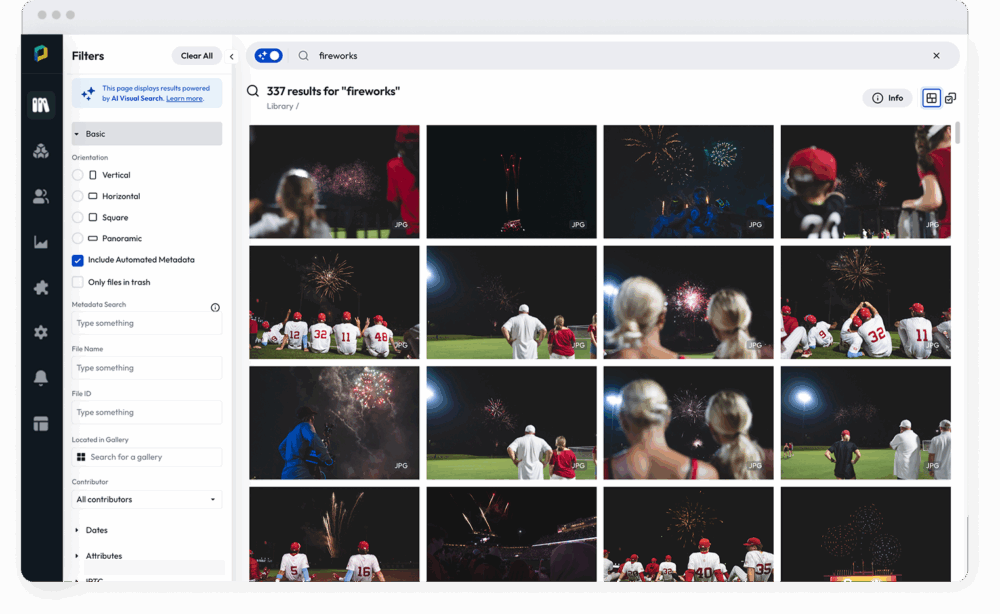Open the analytics chart icon in sidebar
Image resolution: width=1000 pixels, height=614 pixels.
pyautogui.click(x=41, y=242)
